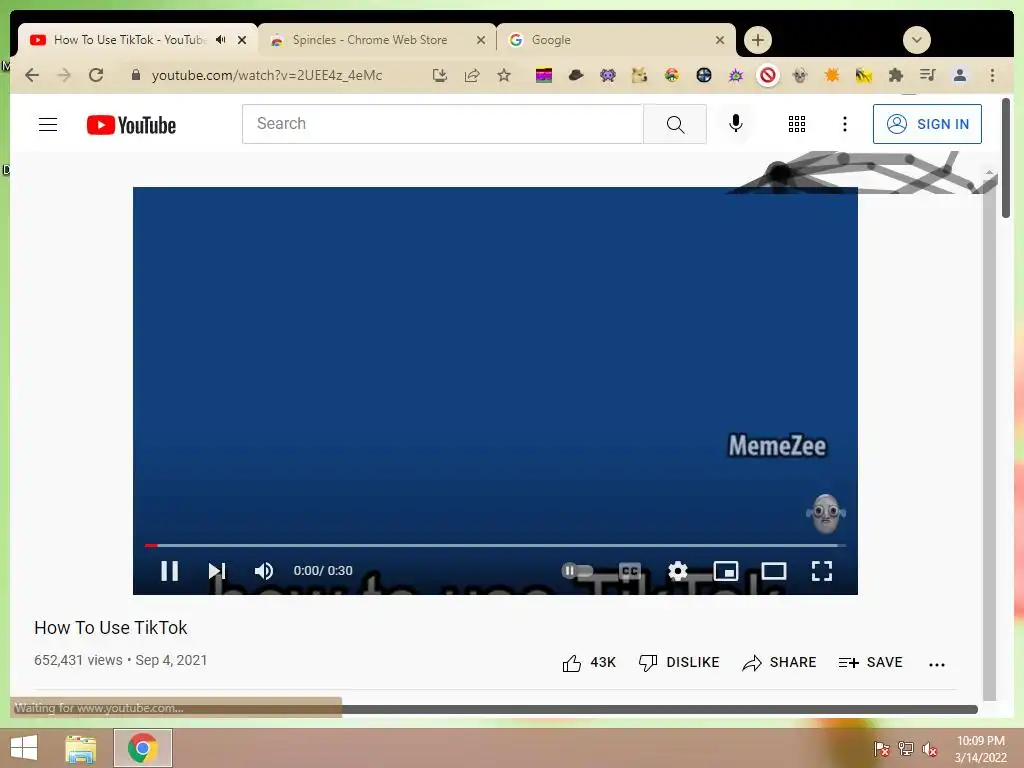Open the YouTube apps grid
Screen dimensions: 1024x768
(x=797, y=124)
